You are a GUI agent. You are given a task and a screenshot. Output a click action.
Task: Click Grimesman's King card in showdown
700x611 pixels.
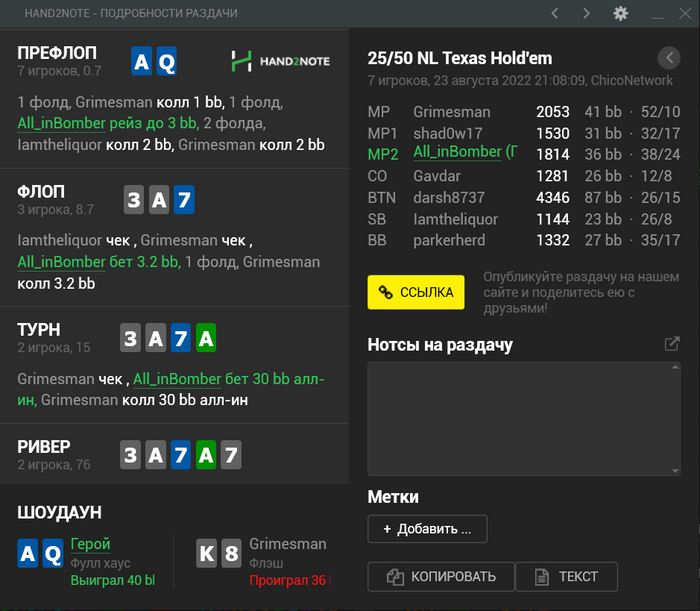tap(206, 553)
